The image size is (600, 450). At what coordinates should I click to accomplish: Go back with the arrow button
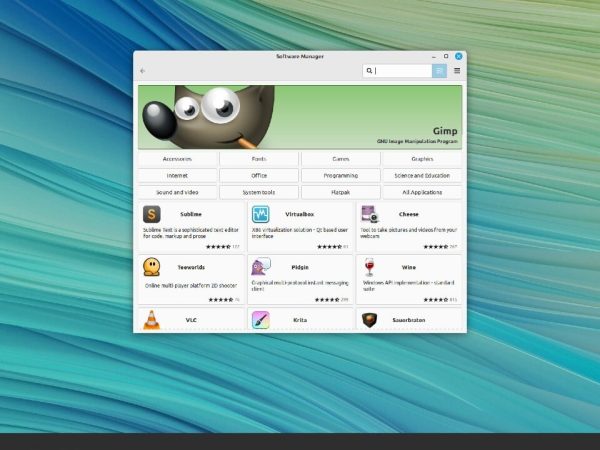(x=143, y=71)
